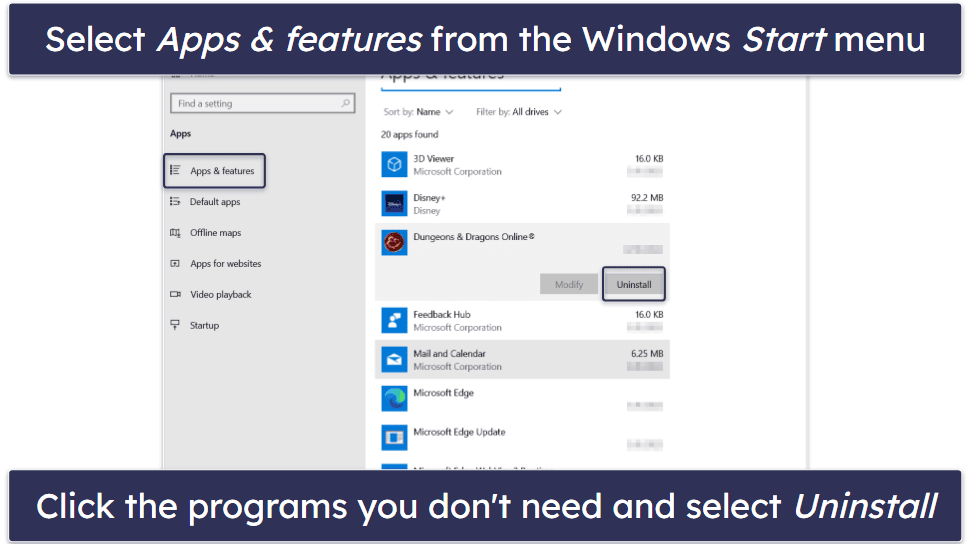
Task: Select the Mail and Calendar app name
Action: [449, 354]
